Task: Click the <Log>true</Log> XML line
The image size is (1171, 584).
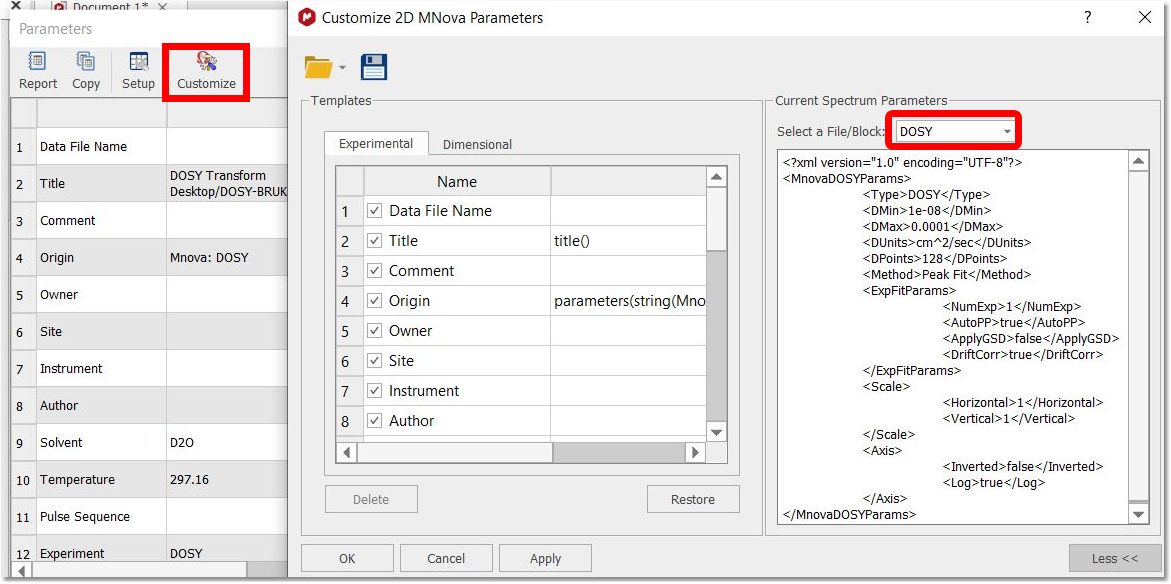Action: pos(993,482)
